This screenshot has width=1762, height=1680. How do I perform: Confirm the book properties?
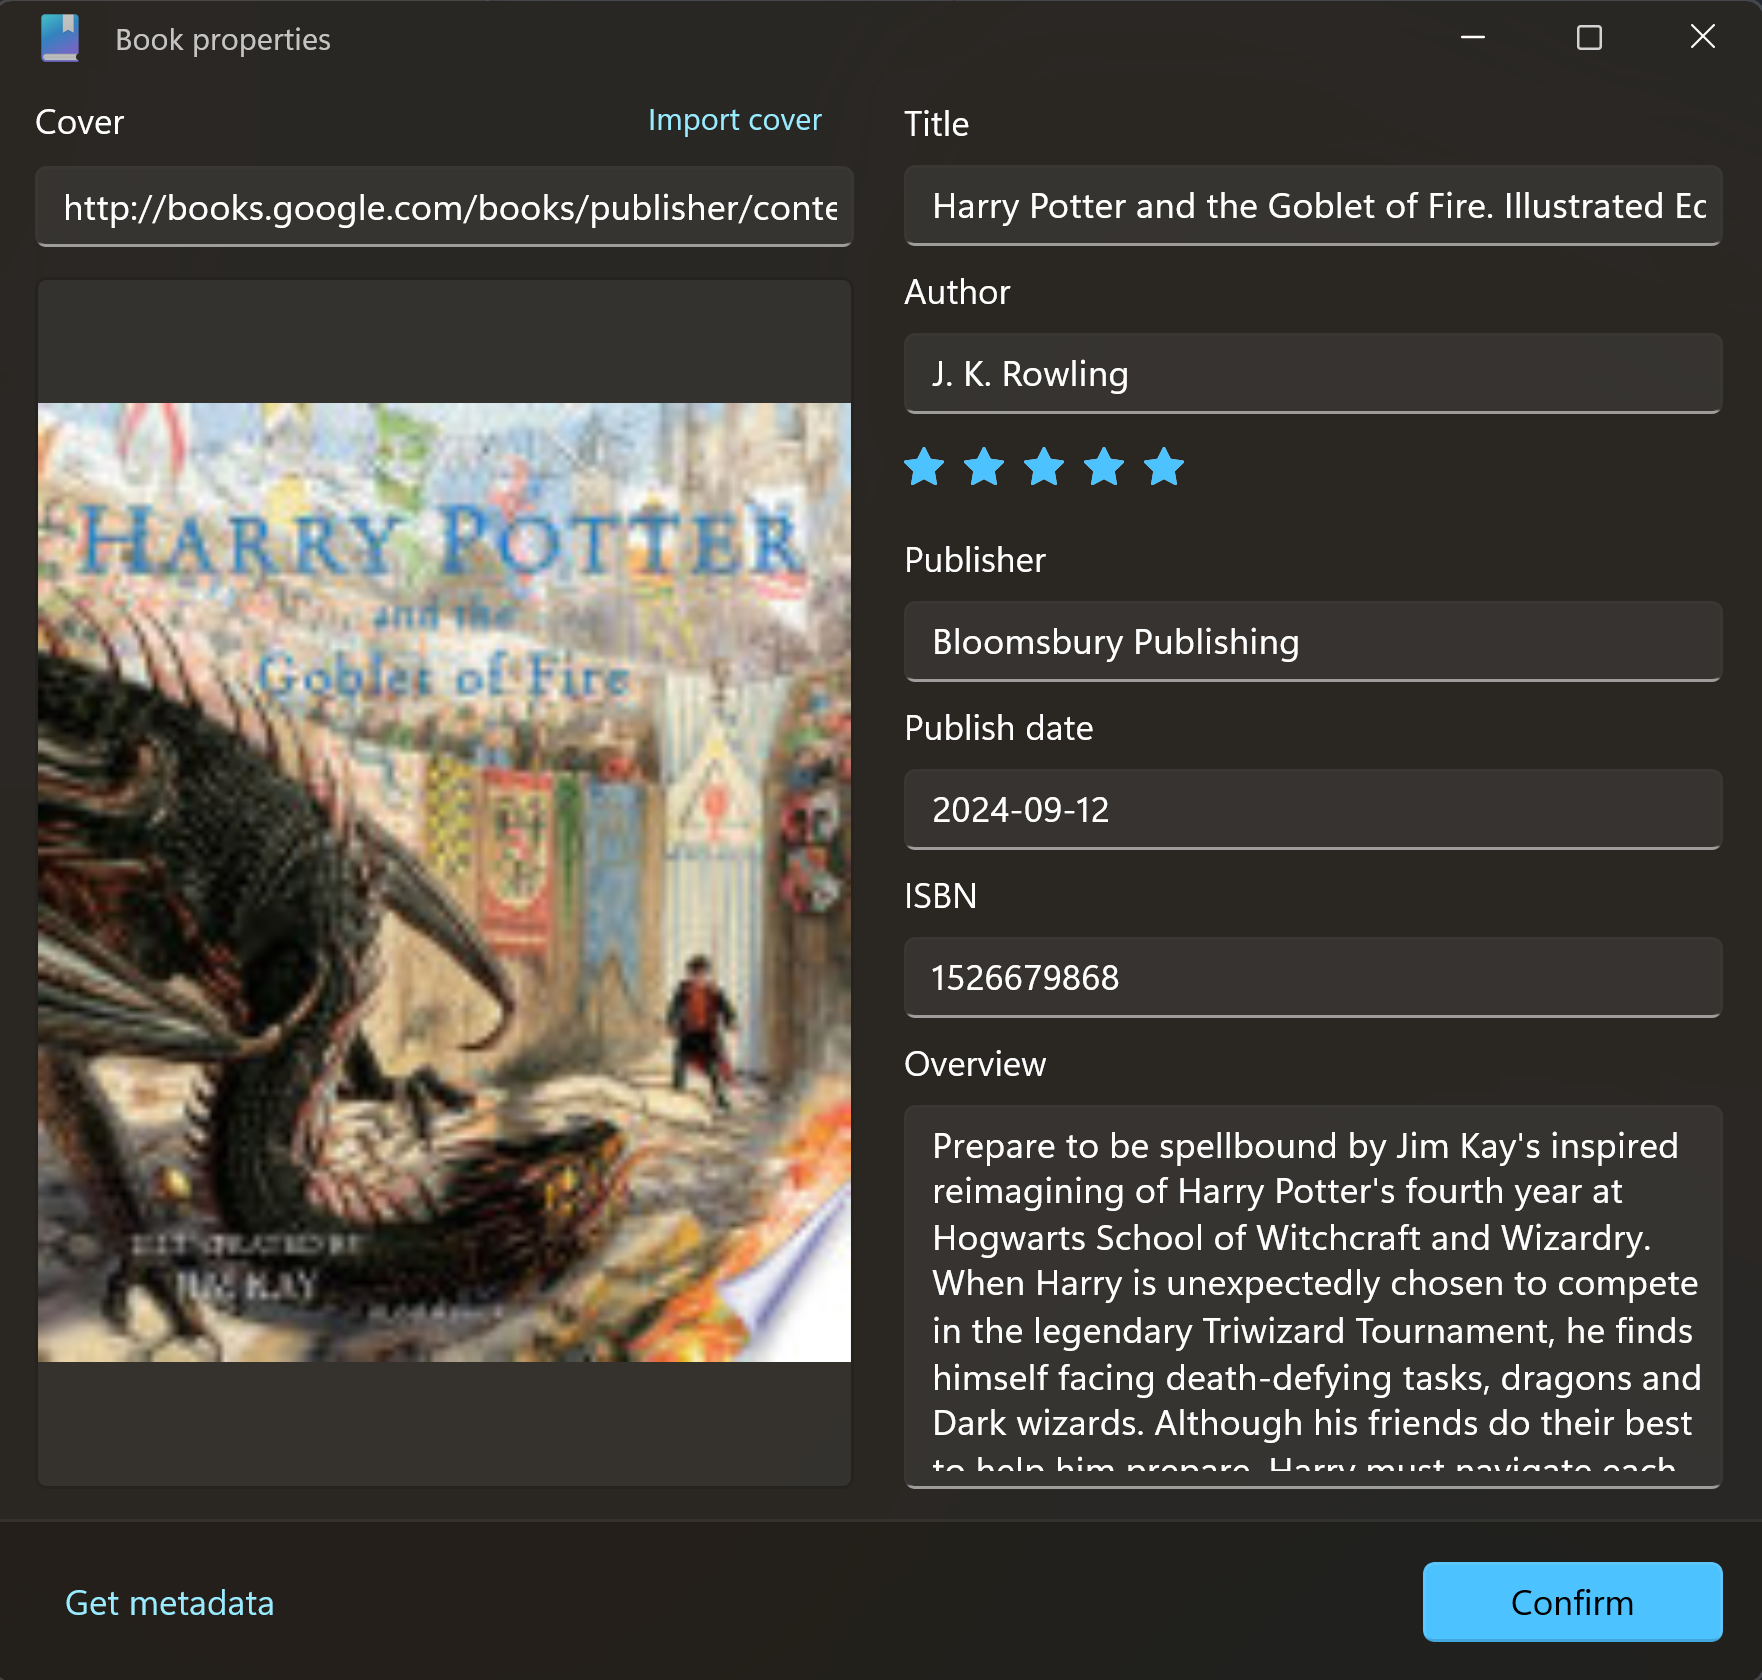point(1572,1602)
